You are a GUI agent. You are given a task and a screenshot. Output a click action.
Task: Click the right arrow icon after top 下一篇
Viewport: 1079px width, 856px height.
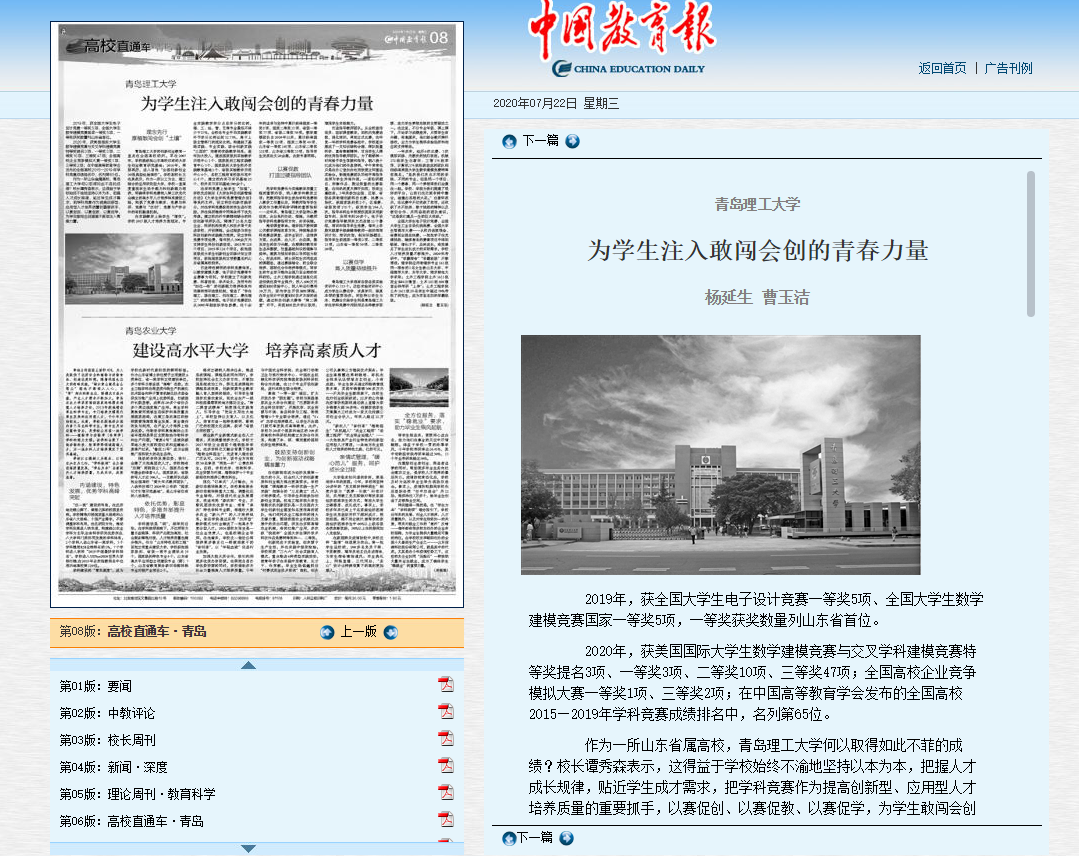(572, 141)
